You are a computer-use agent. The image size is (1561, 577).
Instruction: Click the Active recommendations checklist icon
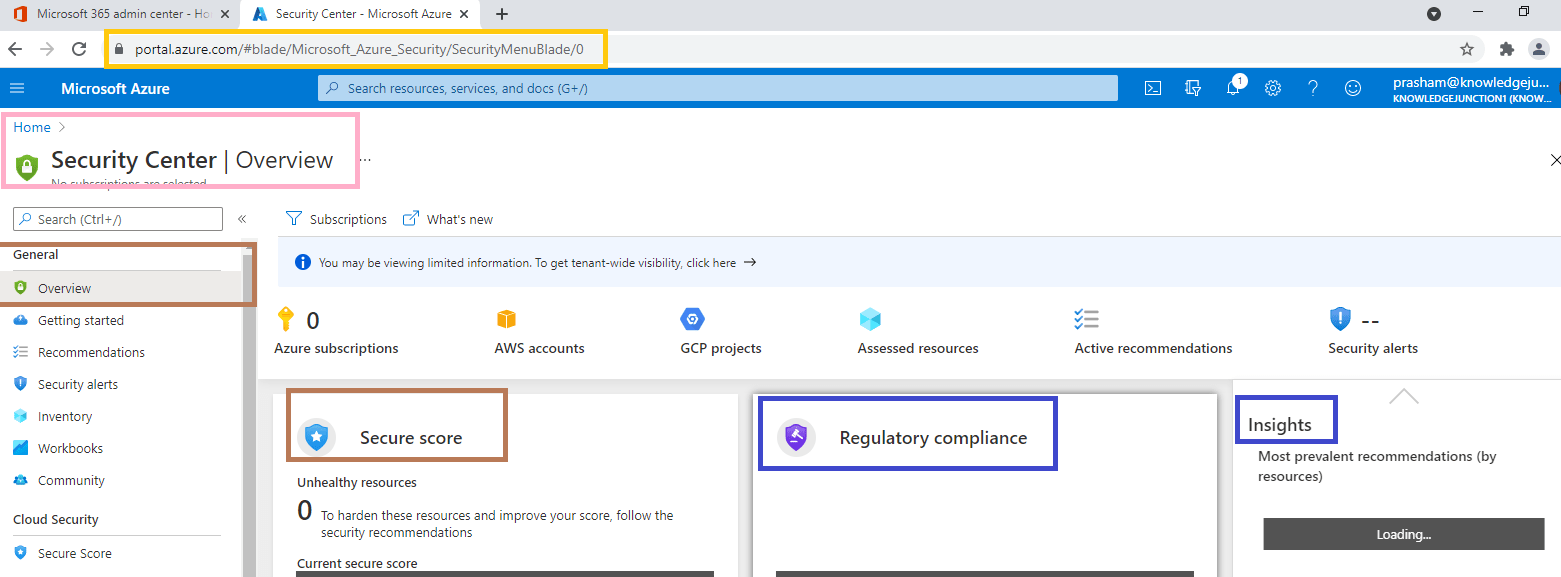(x=1086, y=319)
